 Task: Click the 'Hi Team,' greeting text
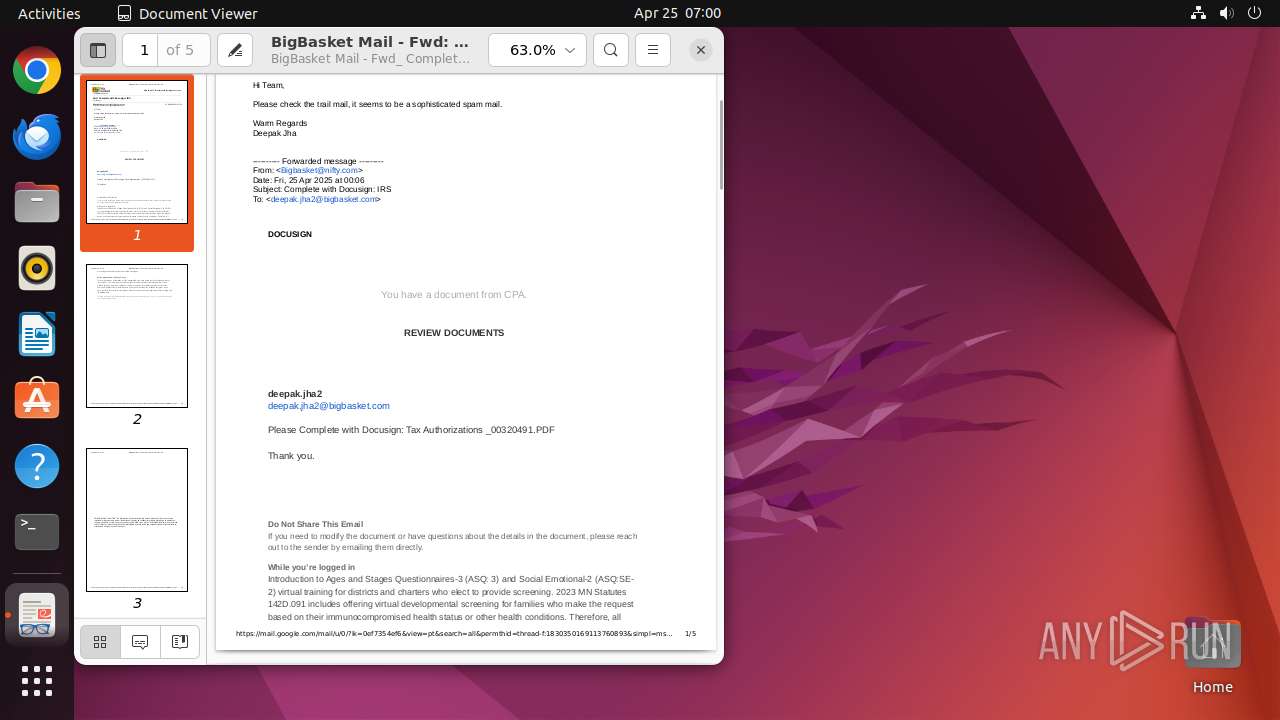(x=269, y=86)
